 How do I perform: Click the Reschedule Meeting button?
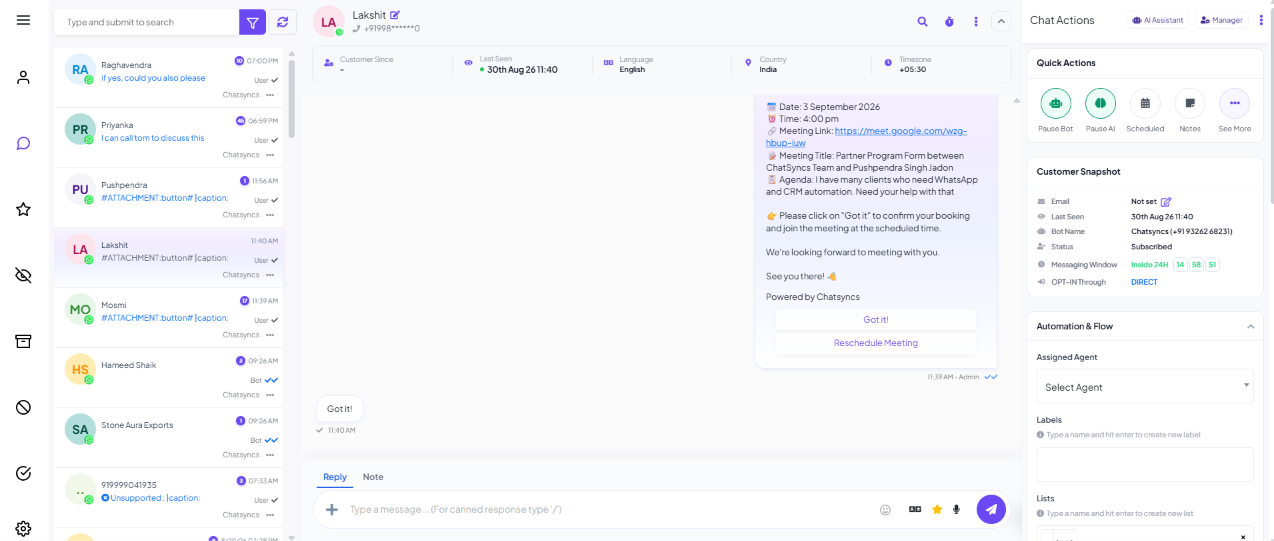pos(876,343)
